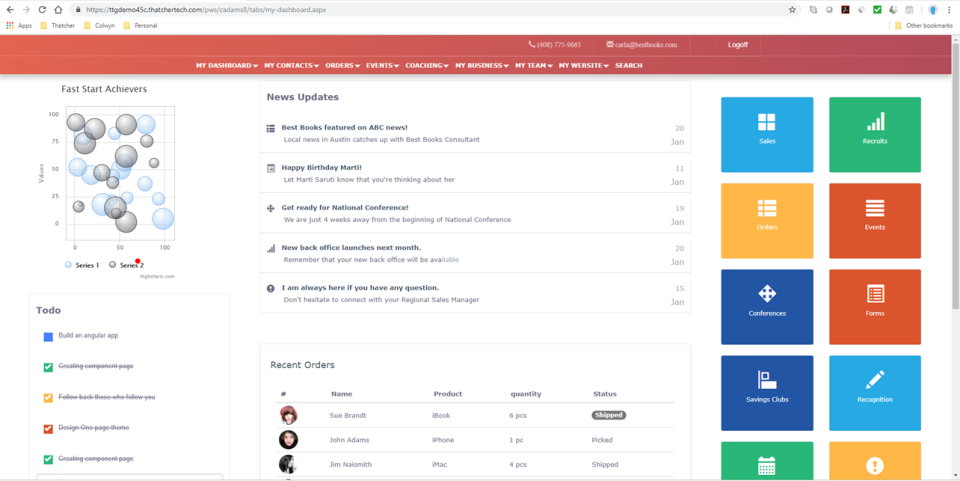Open the yellow exclamation alert tile
The height and width of the screenshot is (481, 960).
(875, 461)
